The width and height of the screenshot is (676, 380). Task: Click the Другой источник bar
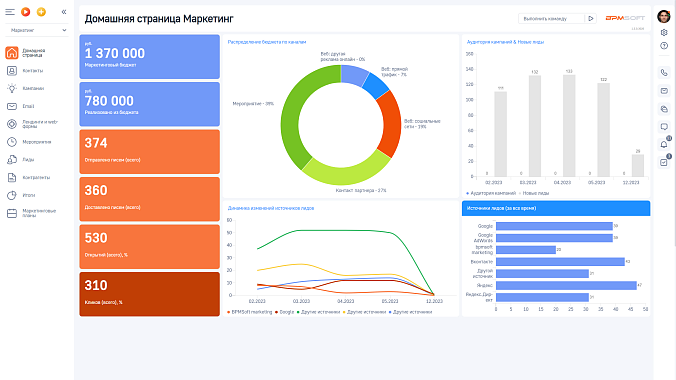click(542, 273)
